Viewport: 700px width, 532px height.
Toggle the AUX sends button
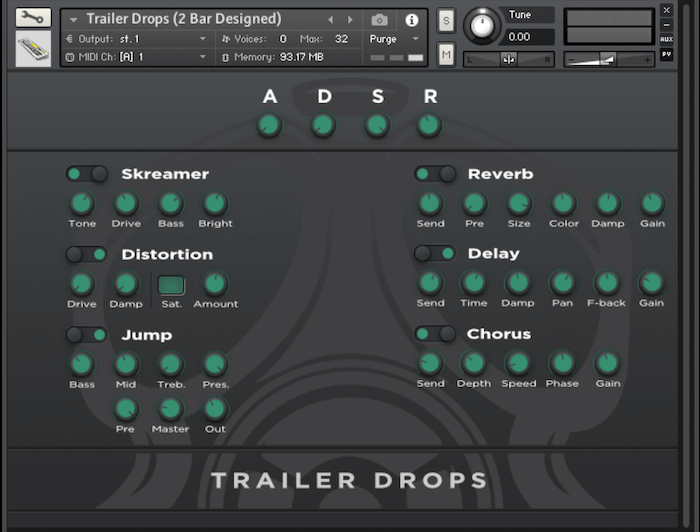667,39
